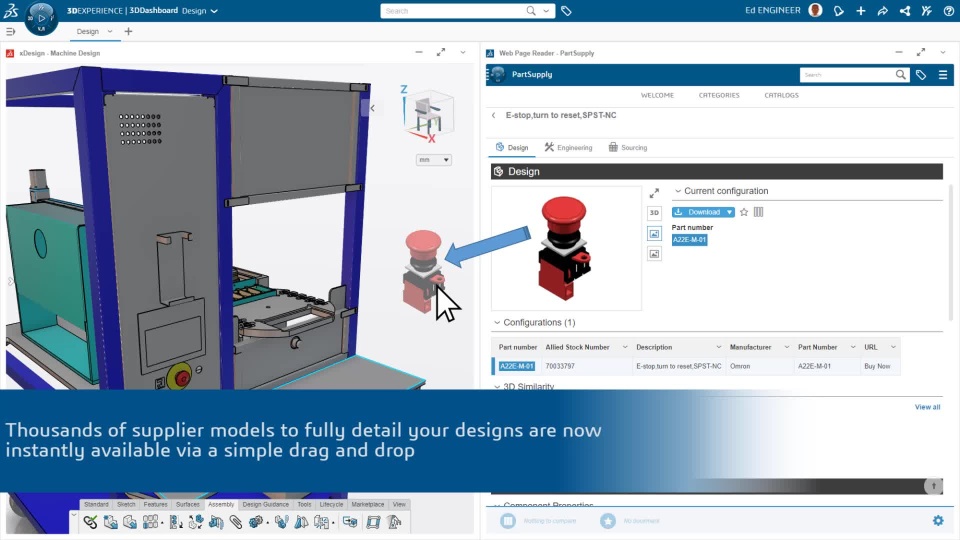Click the E-stop product thumbnail image

566,248
